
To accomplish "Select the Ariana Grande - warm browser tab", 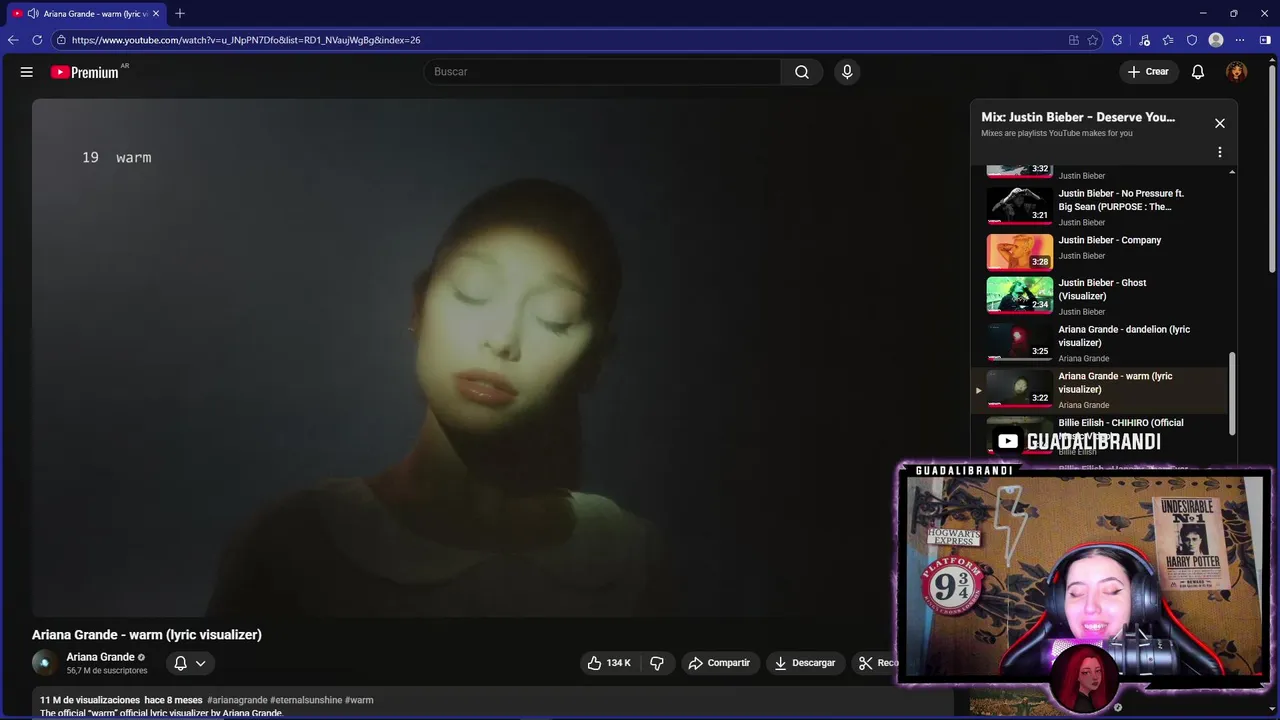I will pyautogui.click(x=87, y=13).
